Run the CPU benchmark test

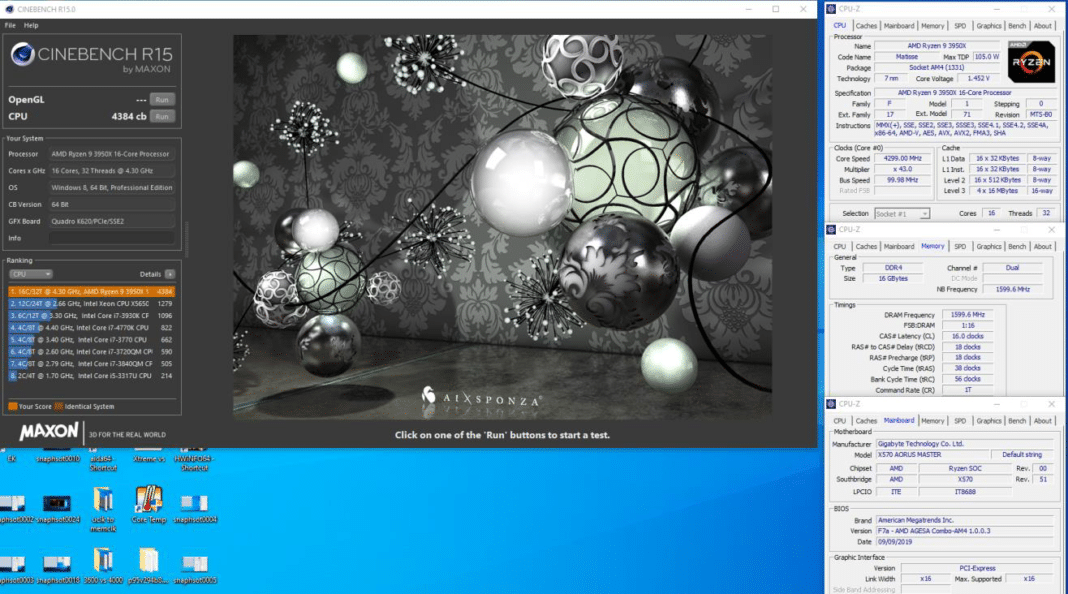[x=161, y=116]
